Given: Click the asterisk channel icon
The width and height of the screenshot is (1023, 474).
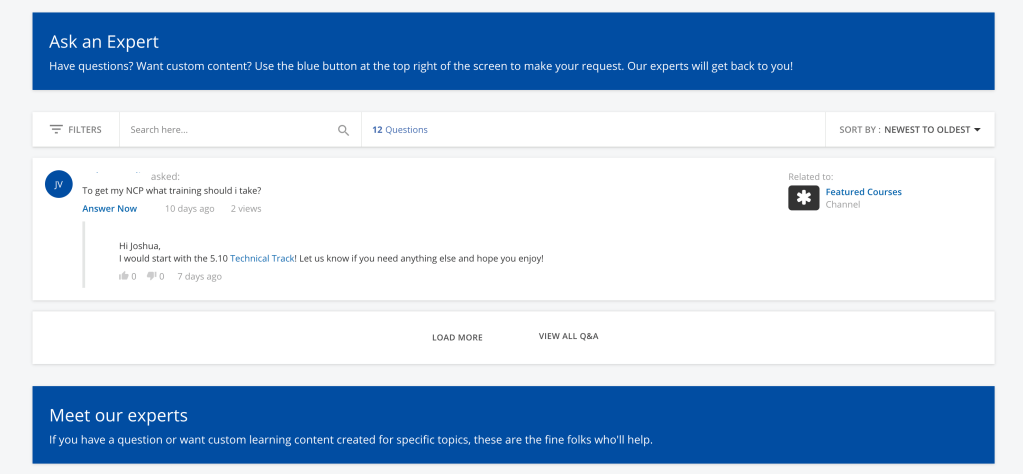Looking at the screenshot, I should (803, 198).
